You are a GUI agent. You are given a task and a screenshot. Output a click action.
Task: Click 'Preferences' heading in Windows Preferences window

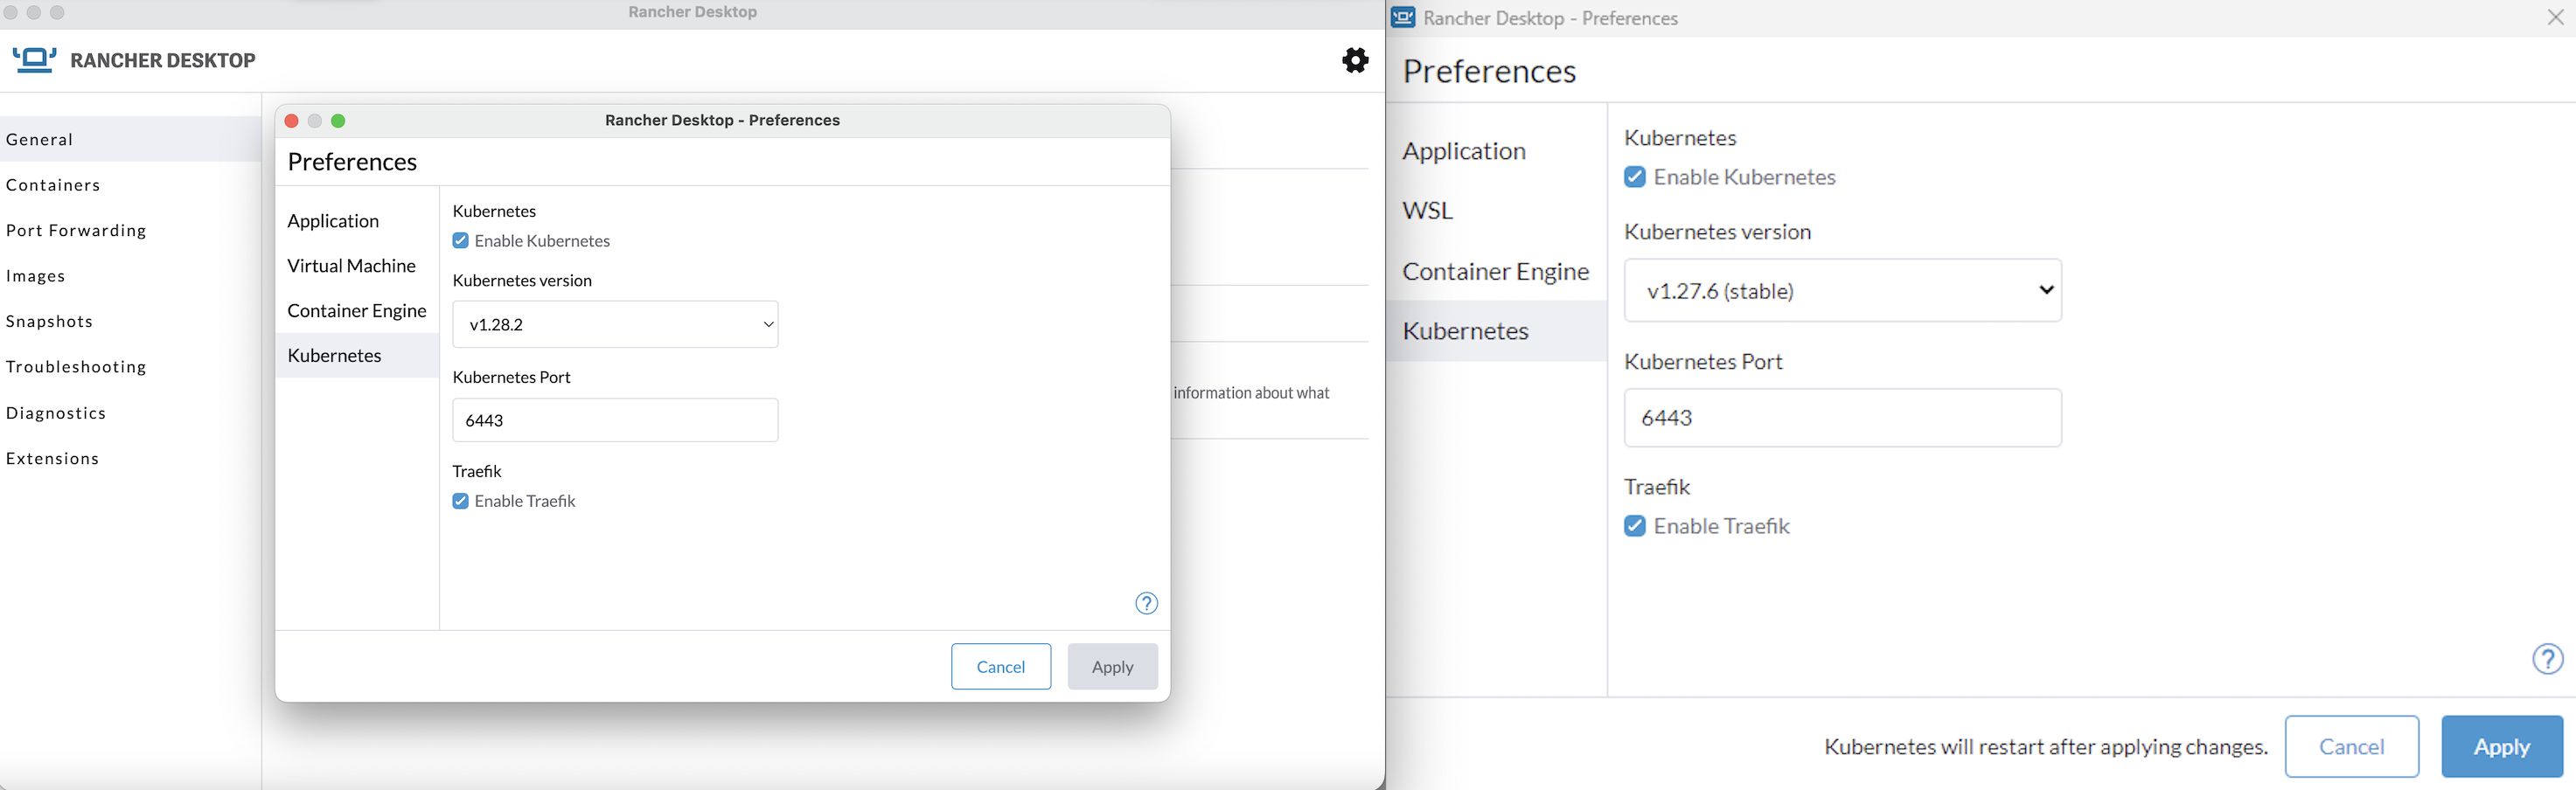click(x=1489, y=71)
